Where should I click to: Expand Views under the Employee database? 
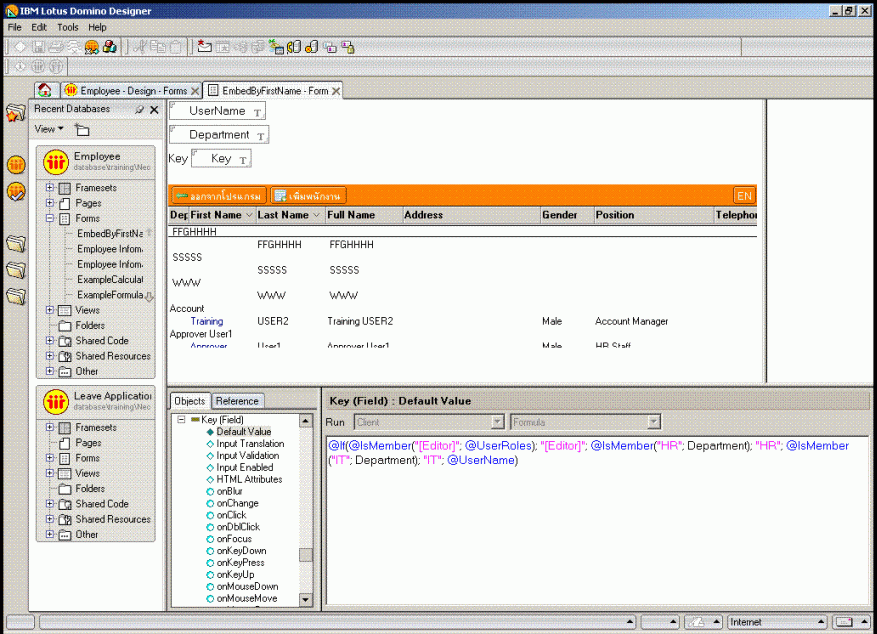pos(50,310)
